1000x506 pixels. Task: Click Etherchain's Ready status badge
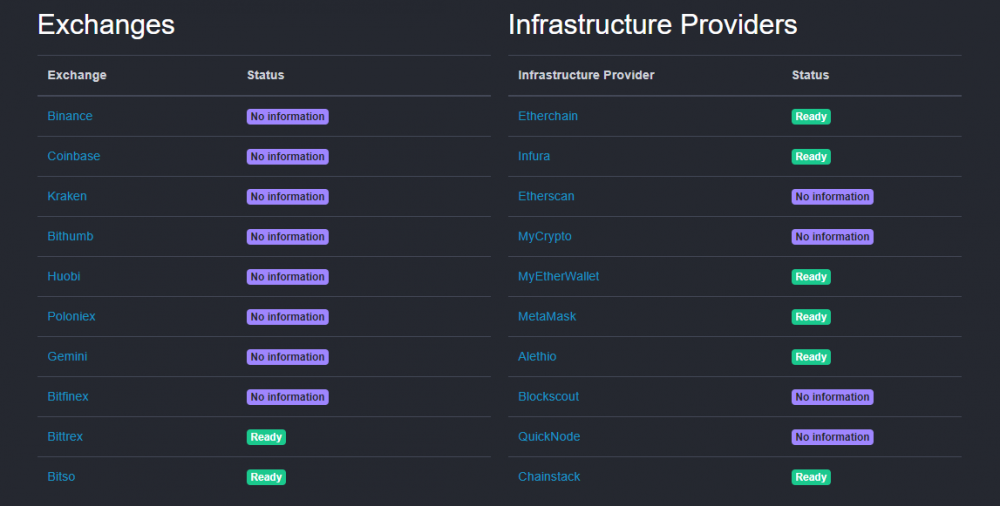(811, 117)
